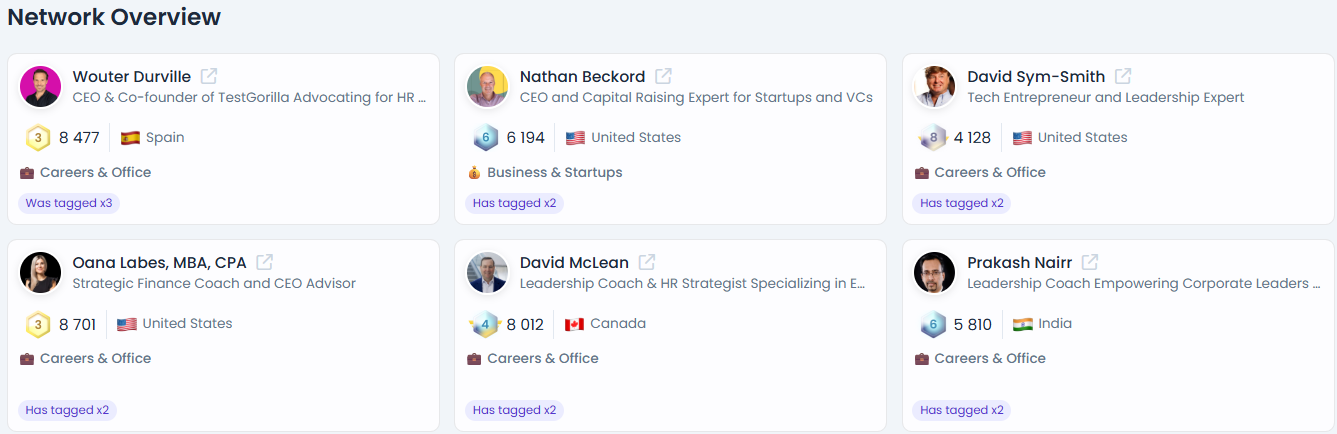
Task: Click Business & Startups category label
Action: click(x=554, y=172)
